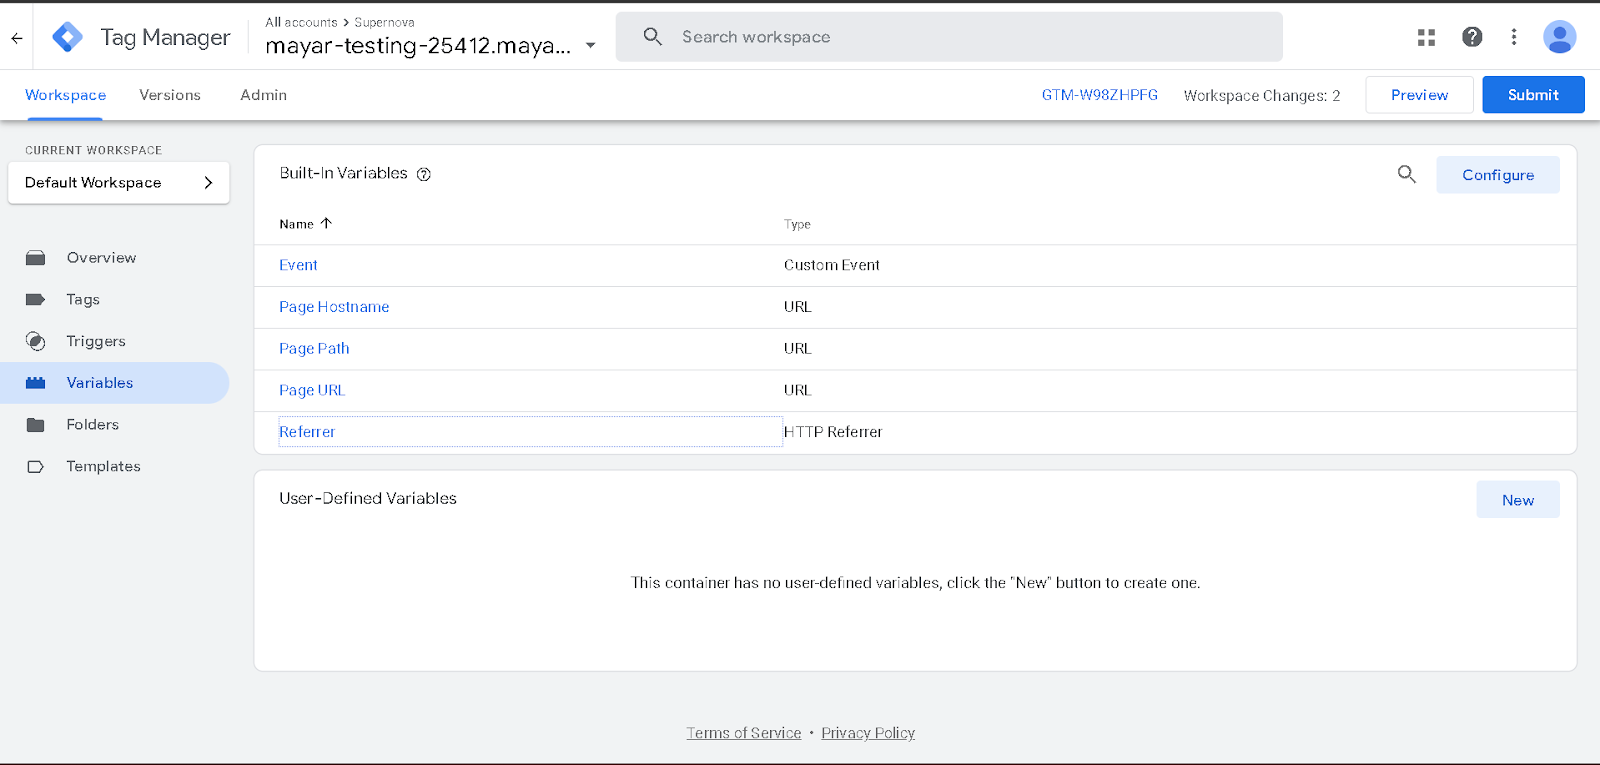Click the Submit button

point(1533,95)
